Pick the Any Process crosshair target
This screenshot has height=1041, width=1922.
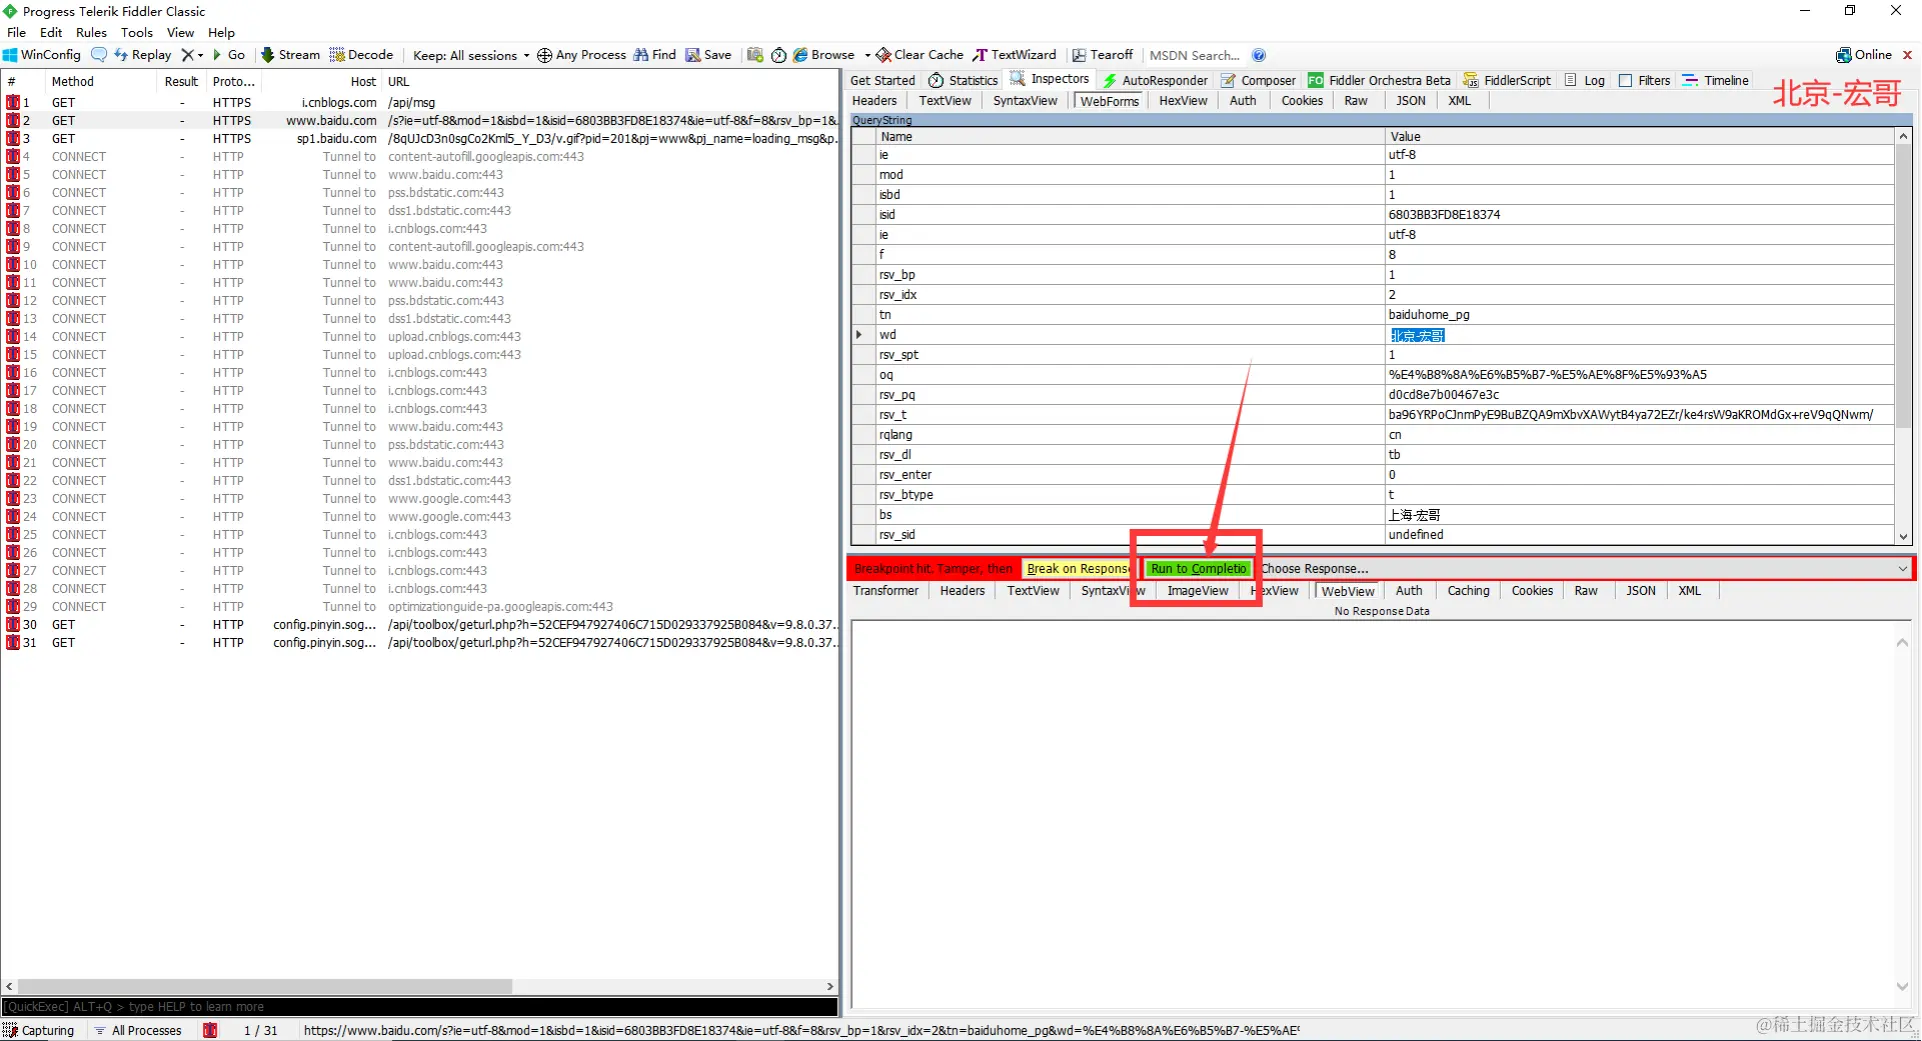[581, 55]
